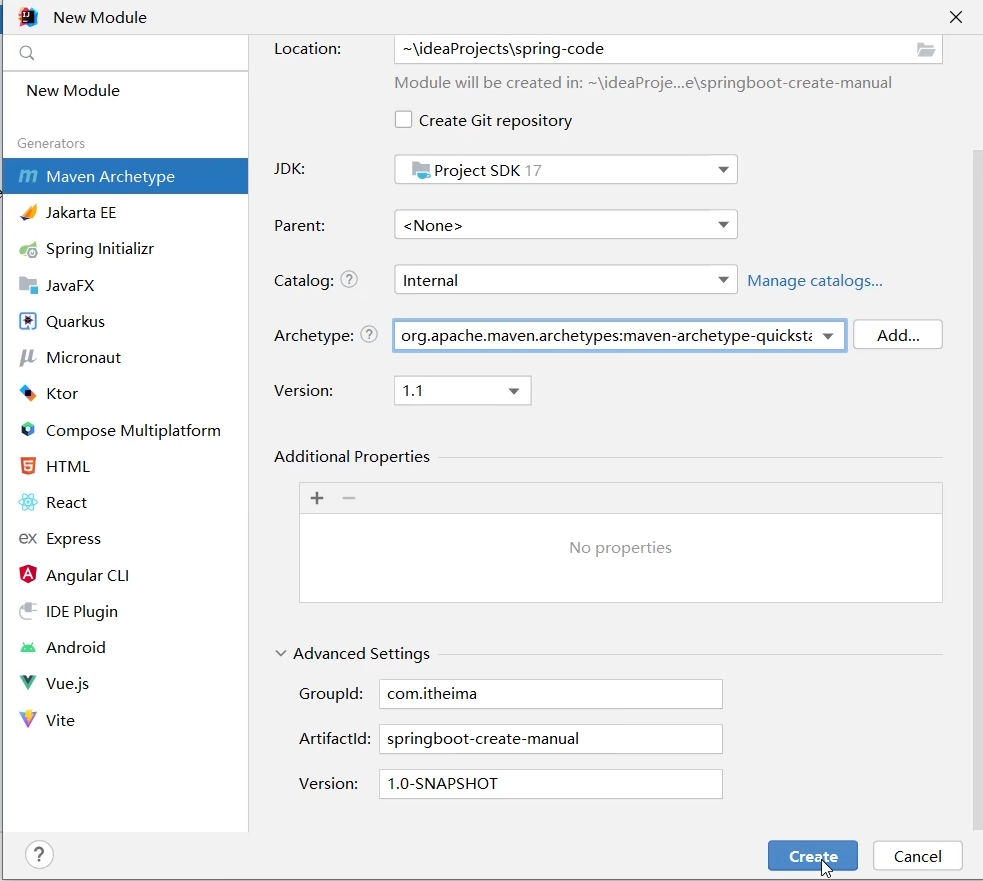
Task: Click the Maven Archetype icon in the generators list
Action: click(28, 176)
